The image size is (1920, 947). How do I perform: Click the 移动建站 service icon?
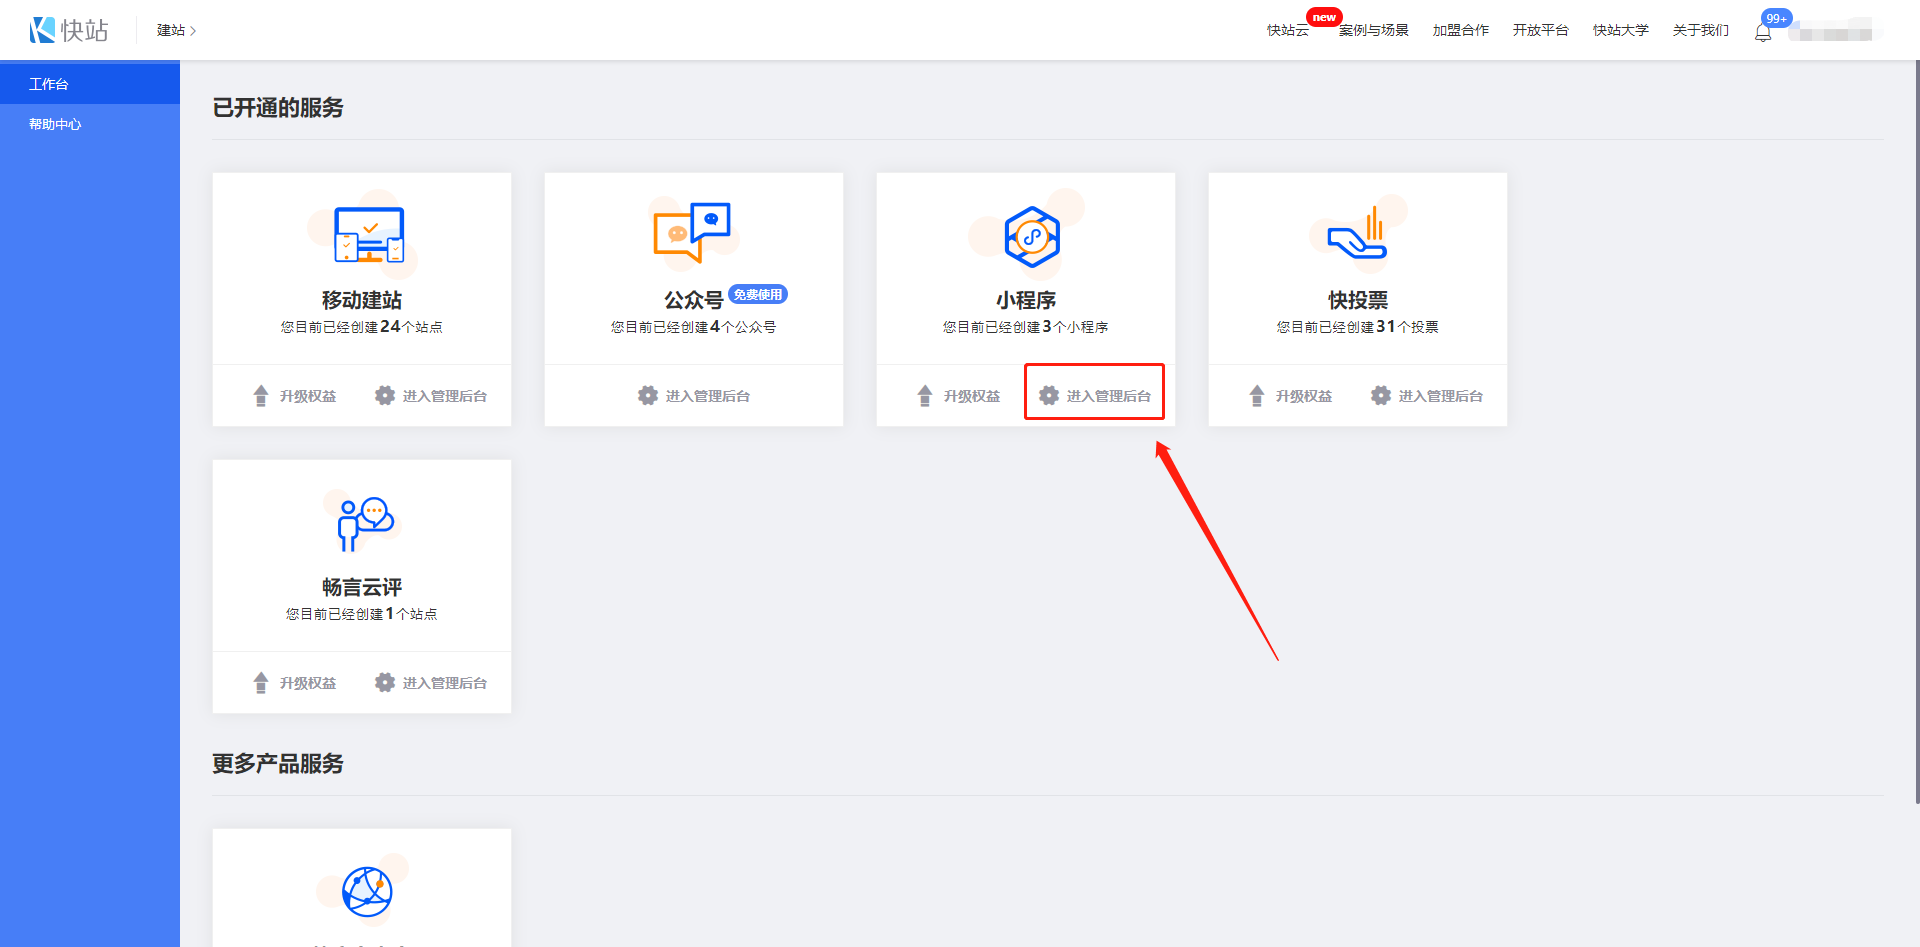point(368,237)
